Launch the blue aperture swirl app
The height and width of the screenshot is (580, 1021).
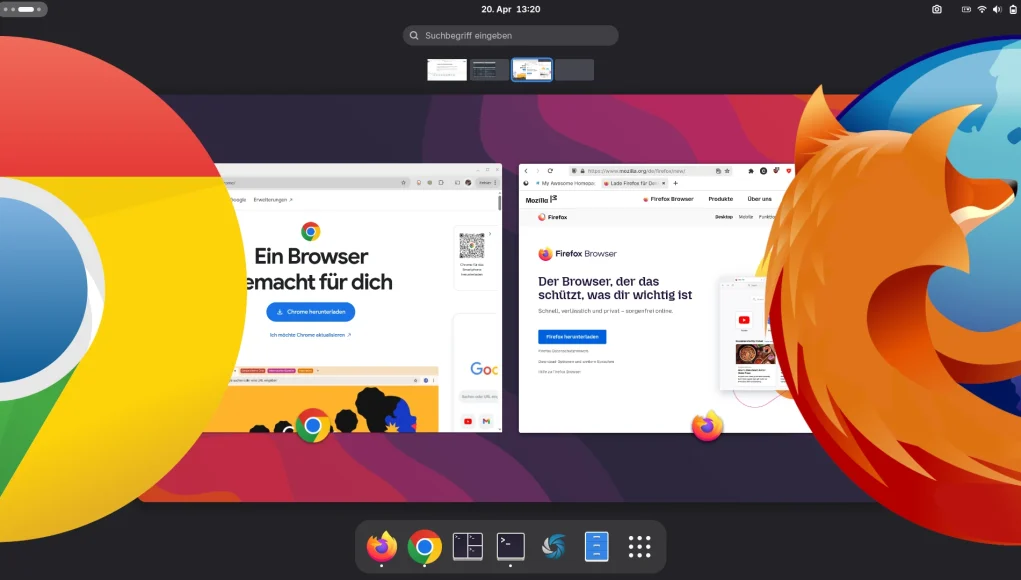(554, 546)
